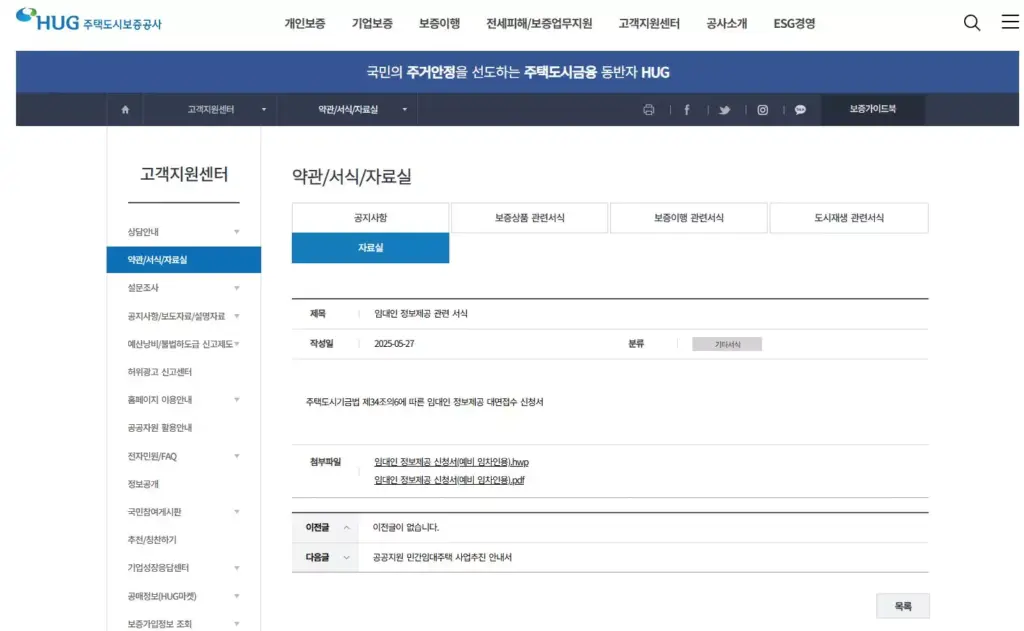Select the 보증이행 관련서식 tab

(687, 217)
